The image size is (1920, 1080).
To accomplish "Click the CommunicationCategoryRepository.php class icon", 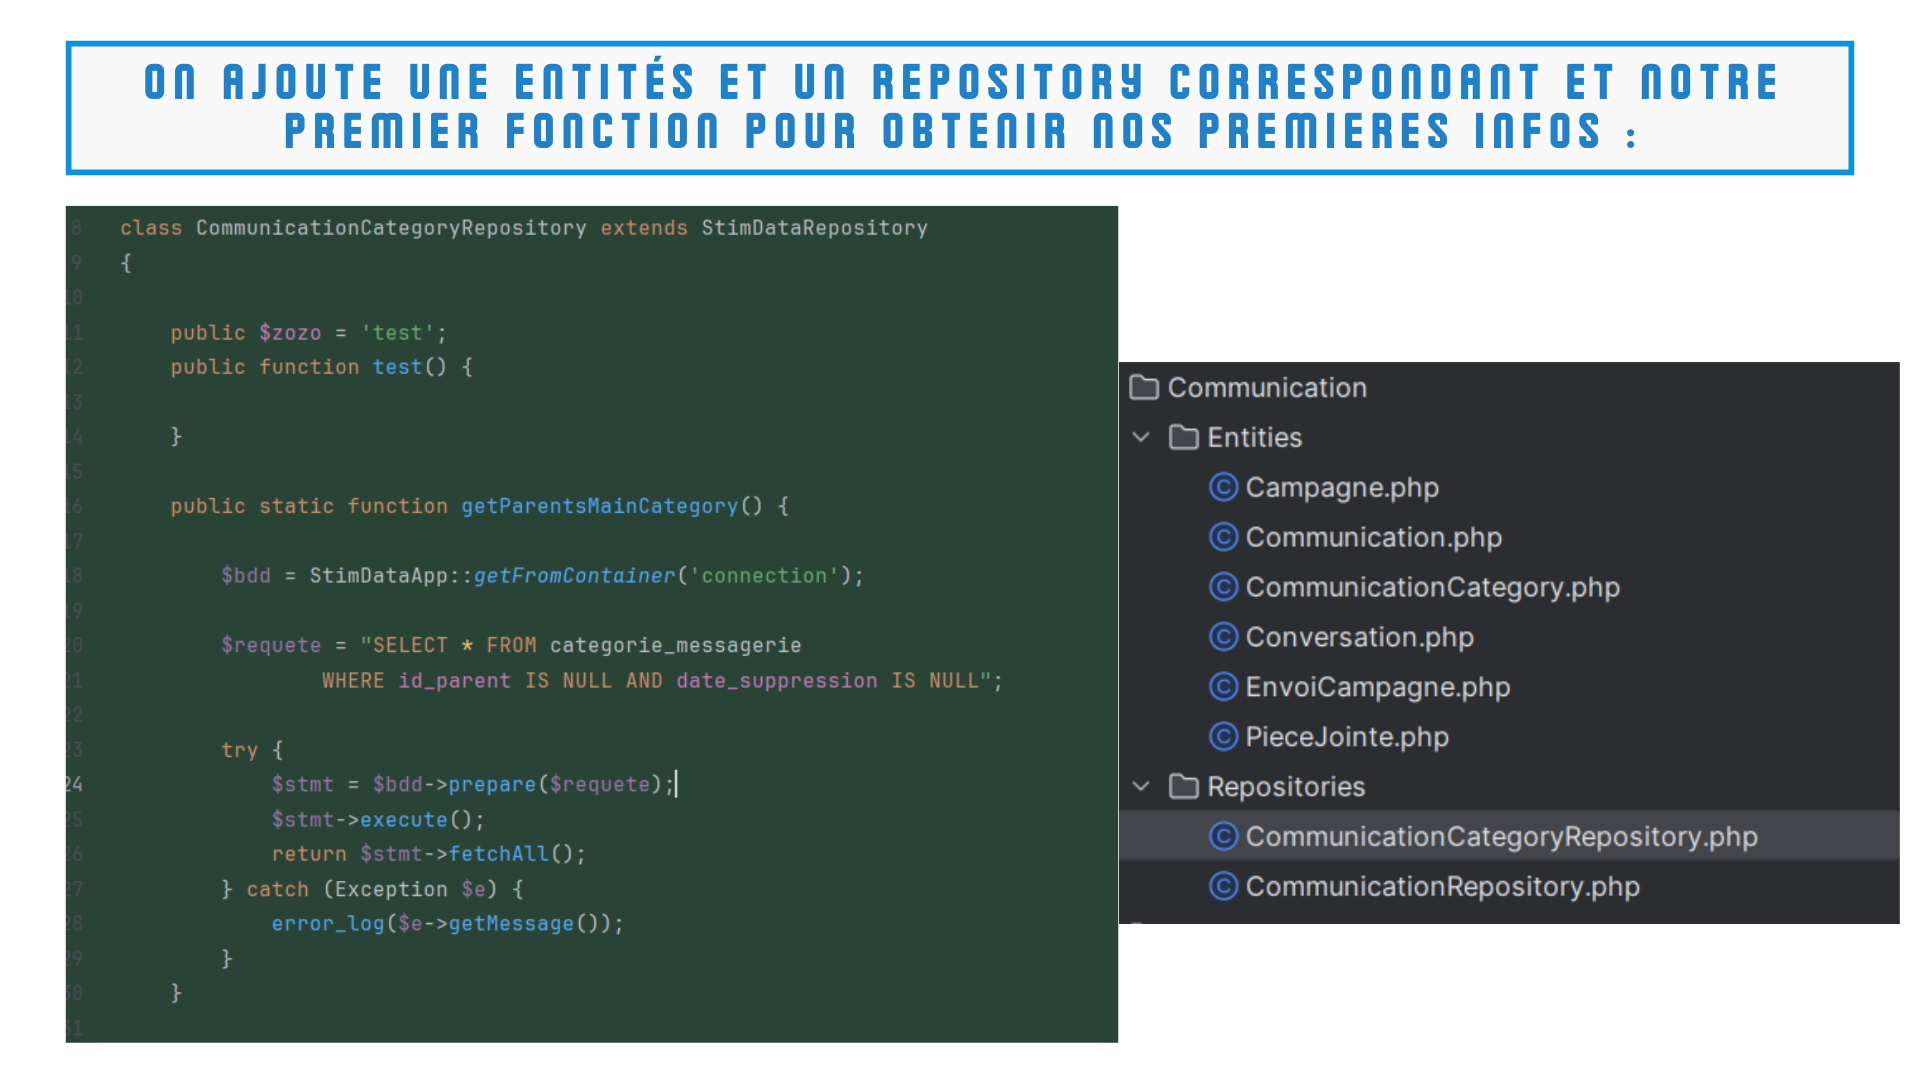I will point(1223,836).
